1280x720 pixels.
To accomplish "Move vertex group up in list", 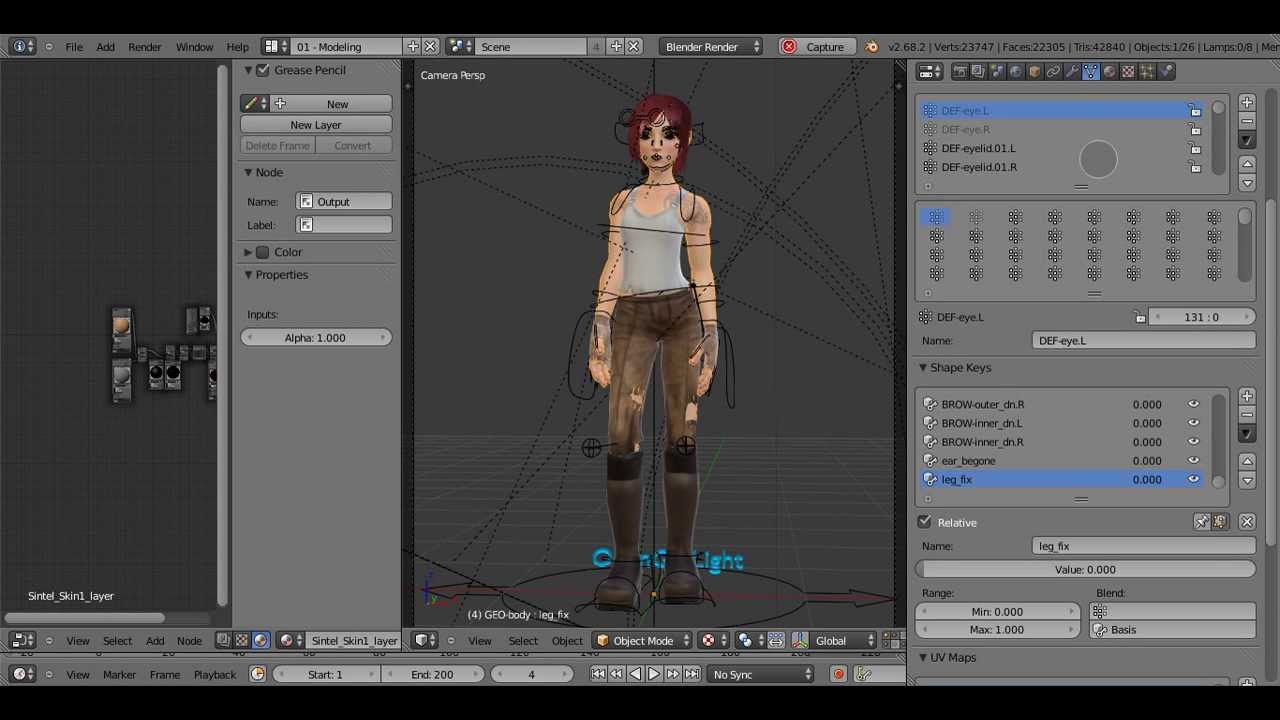I will coord(1247,164).
